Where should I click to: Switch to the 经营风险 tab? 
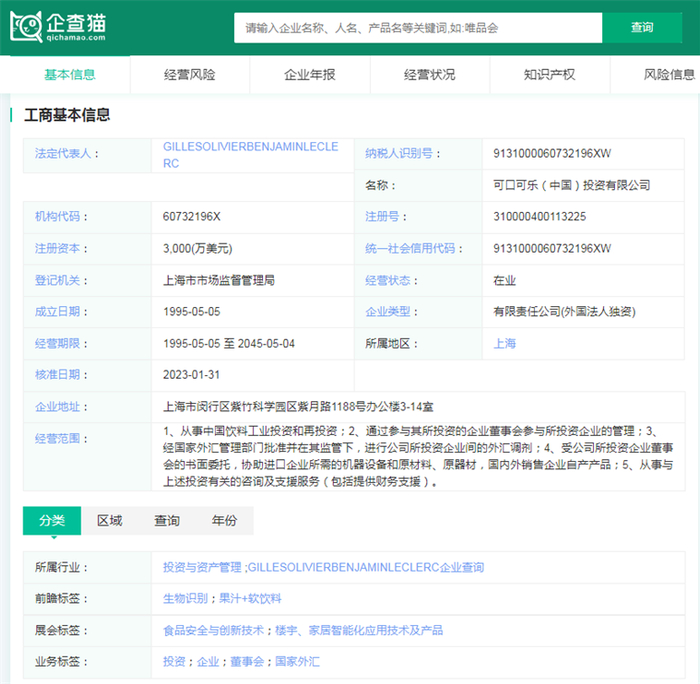click(x=190, y=75)
